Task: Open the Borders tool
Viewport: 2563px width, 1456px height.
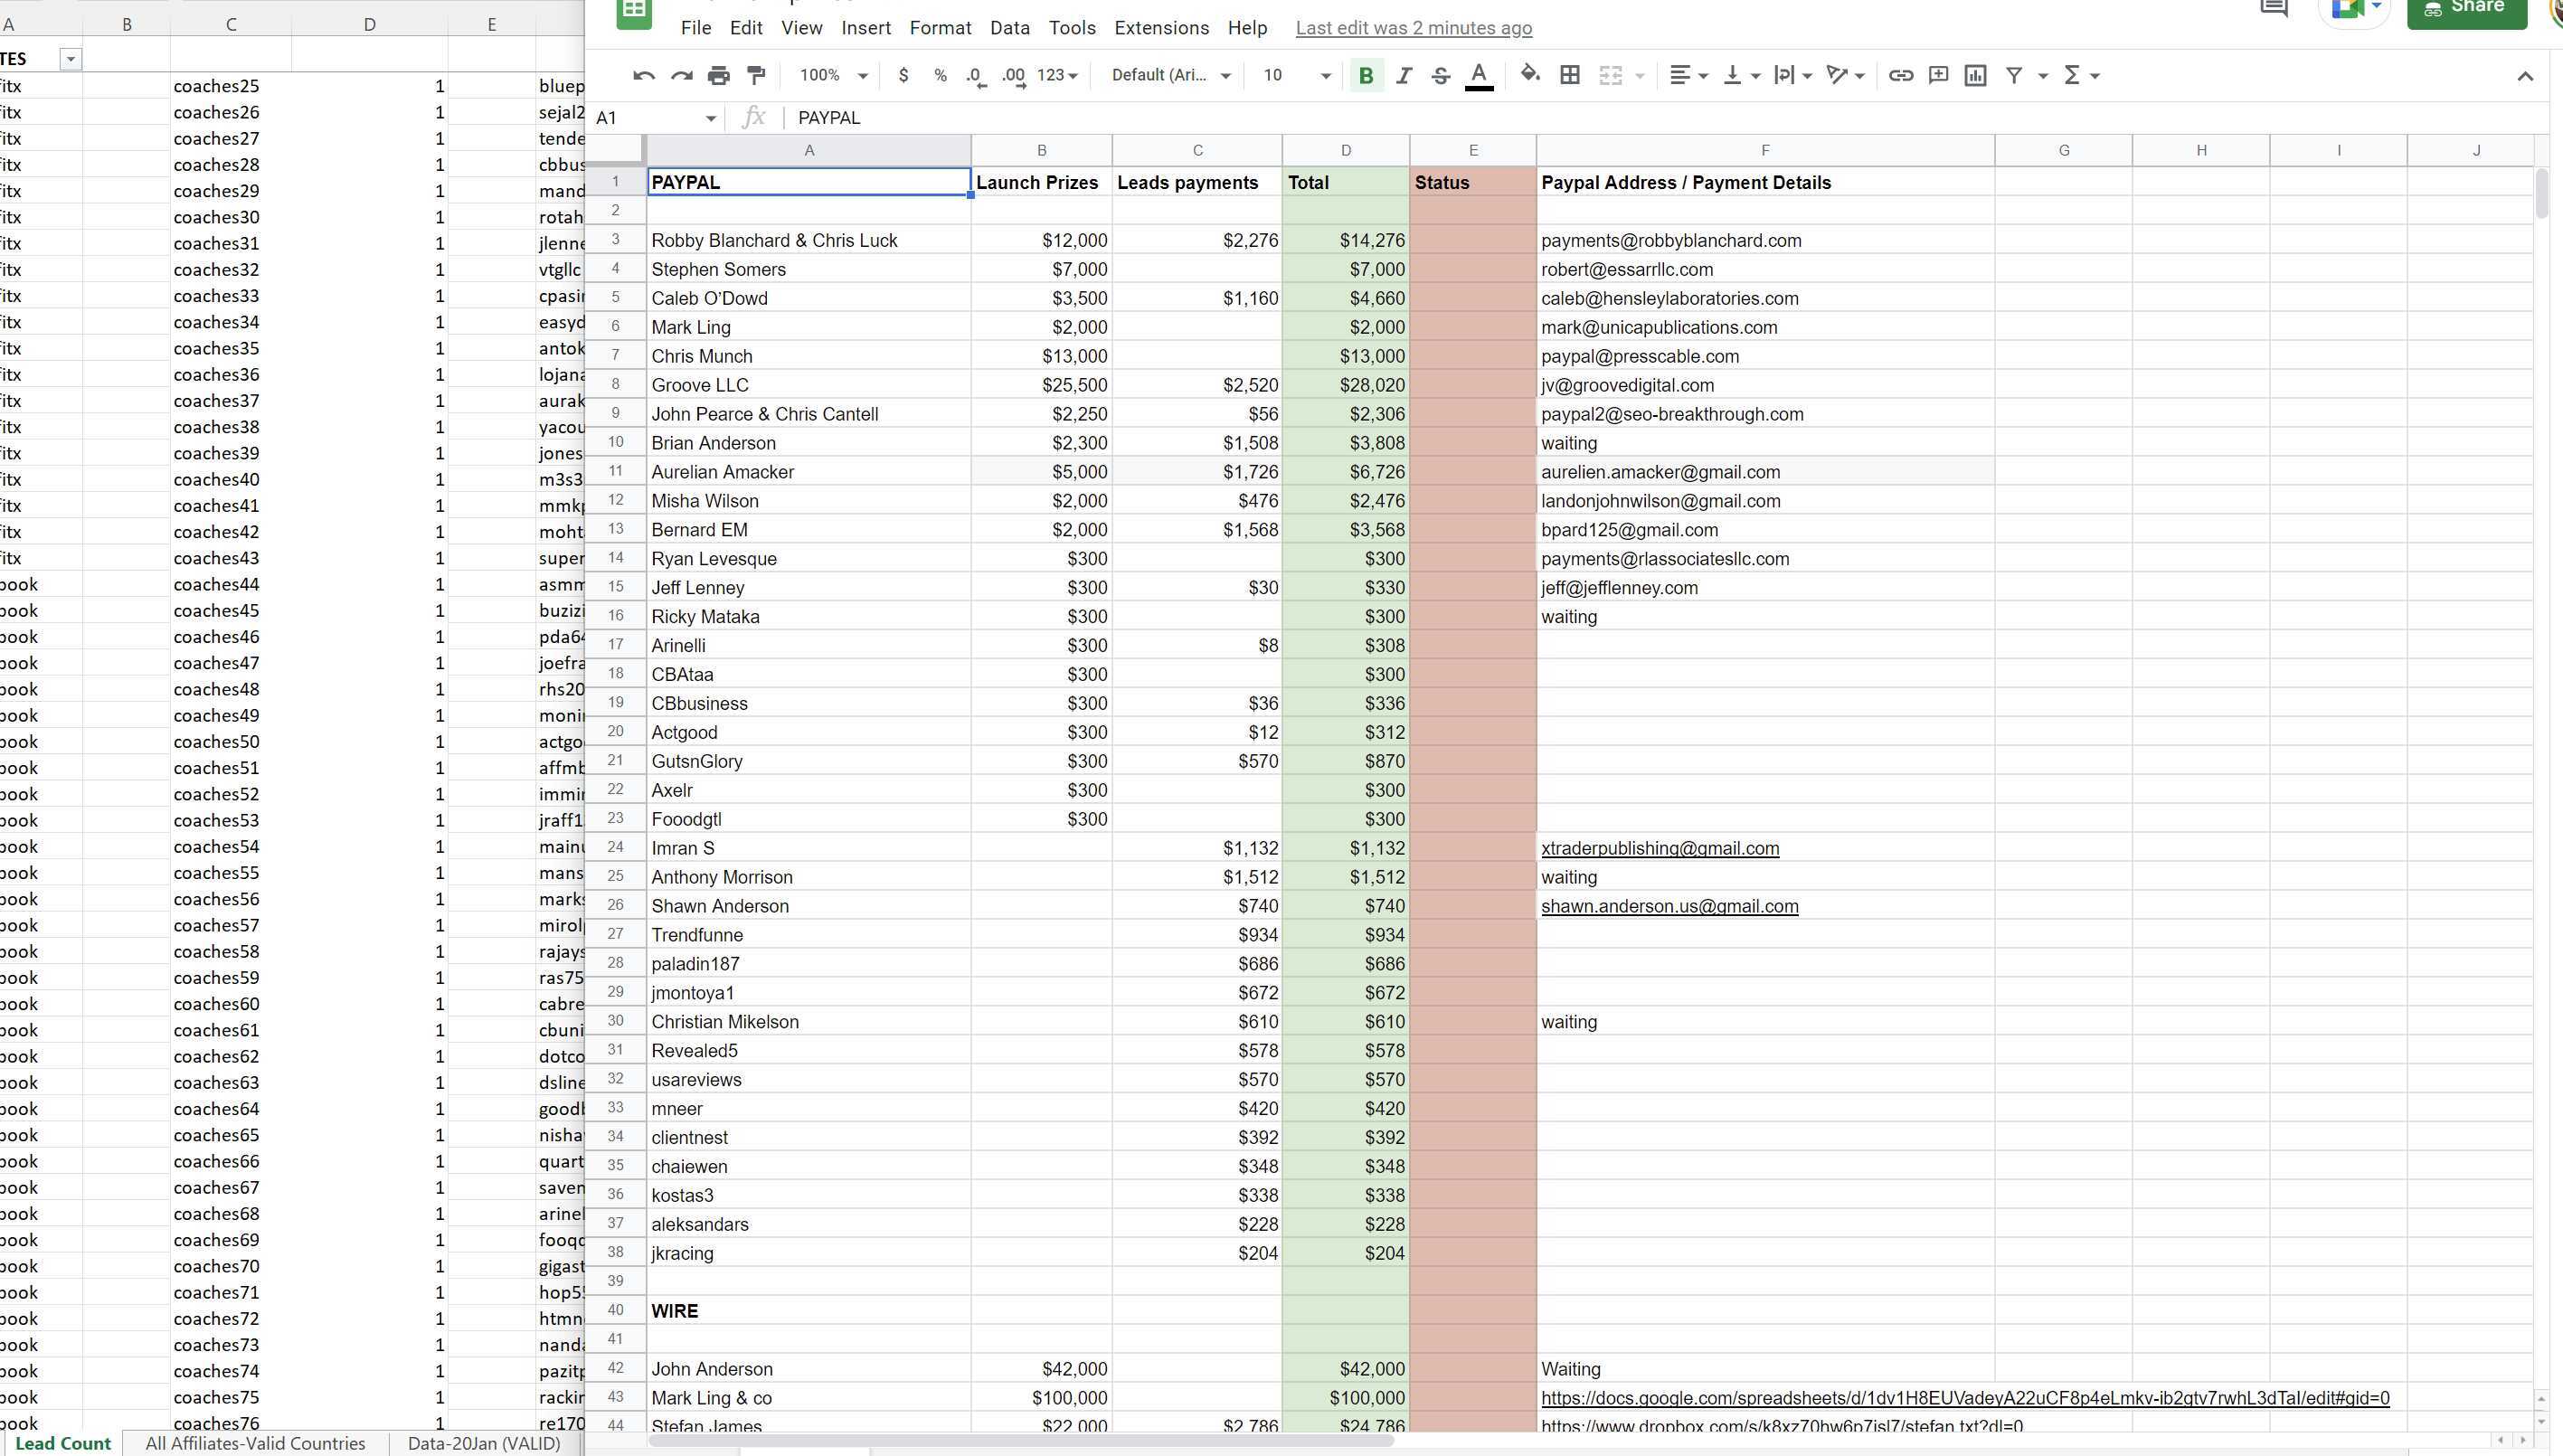Action: coord(1570,75)
